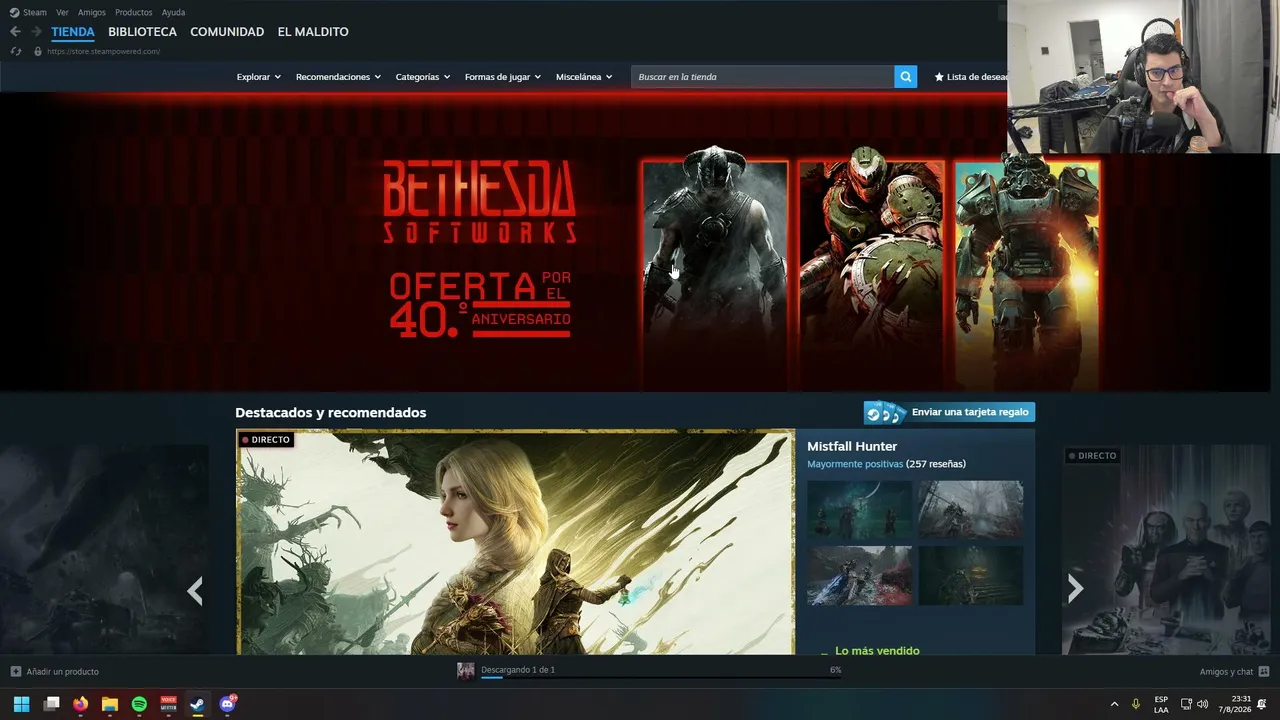Open the Steam menu
1280x720 pixels.
pyautogui.click(x=35, y=12)
